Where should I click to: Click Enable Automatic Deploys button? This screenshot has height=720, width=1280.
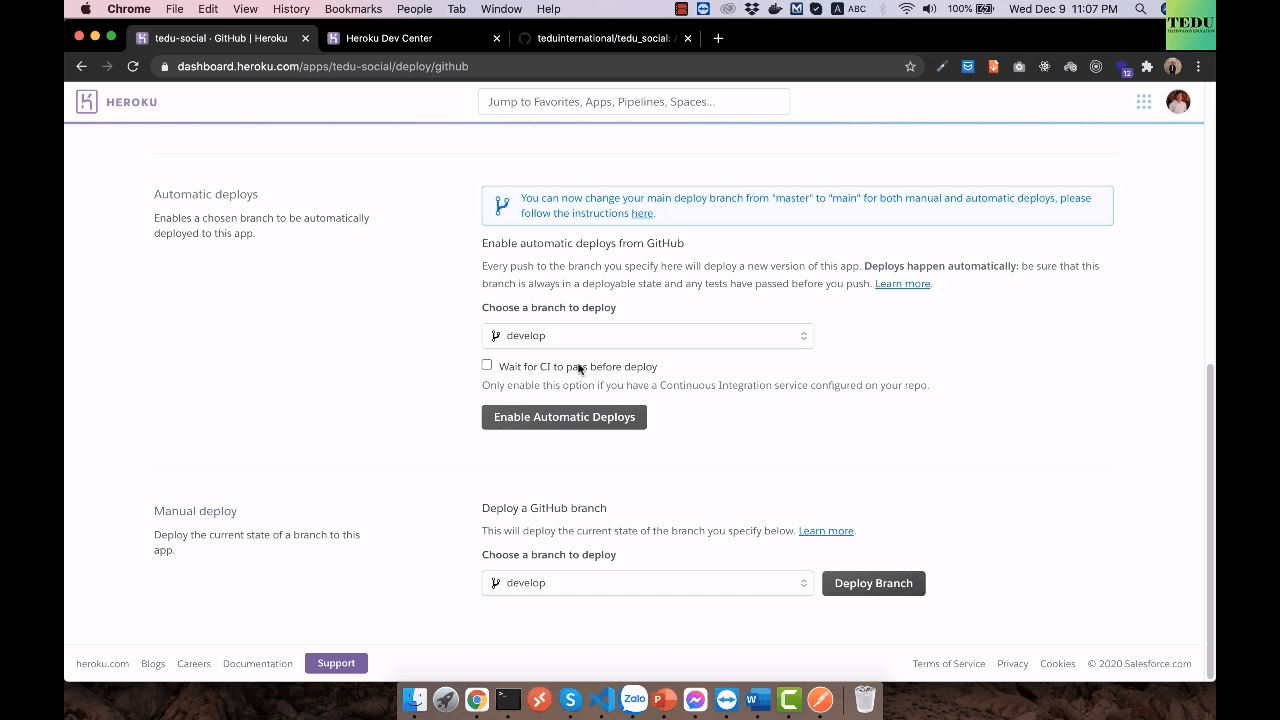(x=564, y=417)
